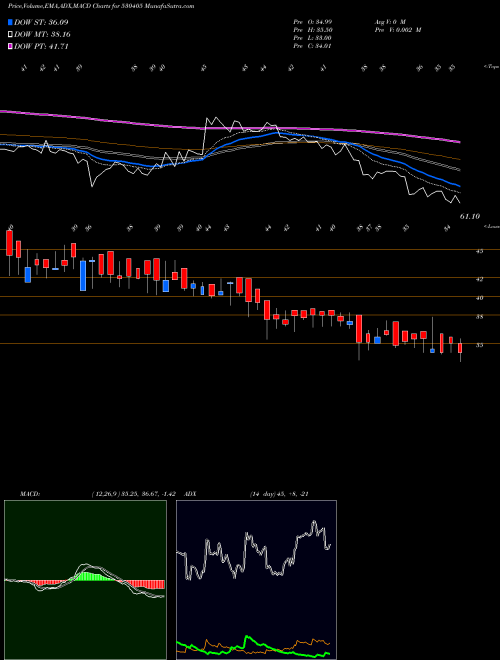Click the 45 price axis label
The height and width of the screenshot is (660, 500).
(480, 251)
